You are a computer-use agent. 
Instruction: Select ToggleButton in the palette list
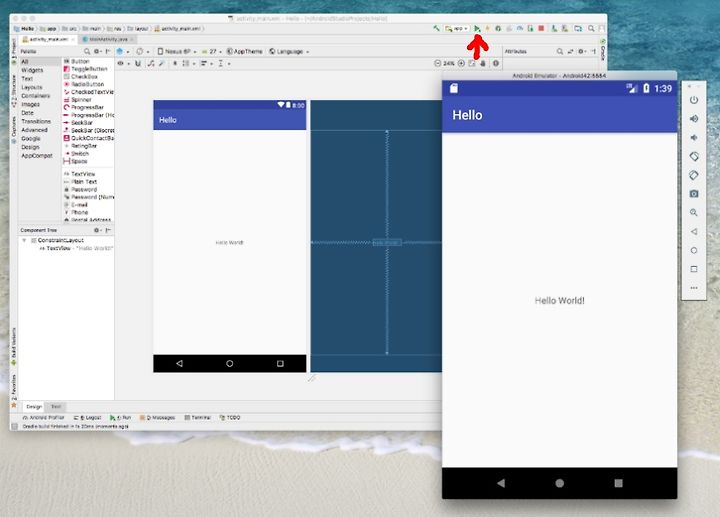pos(89,69)
